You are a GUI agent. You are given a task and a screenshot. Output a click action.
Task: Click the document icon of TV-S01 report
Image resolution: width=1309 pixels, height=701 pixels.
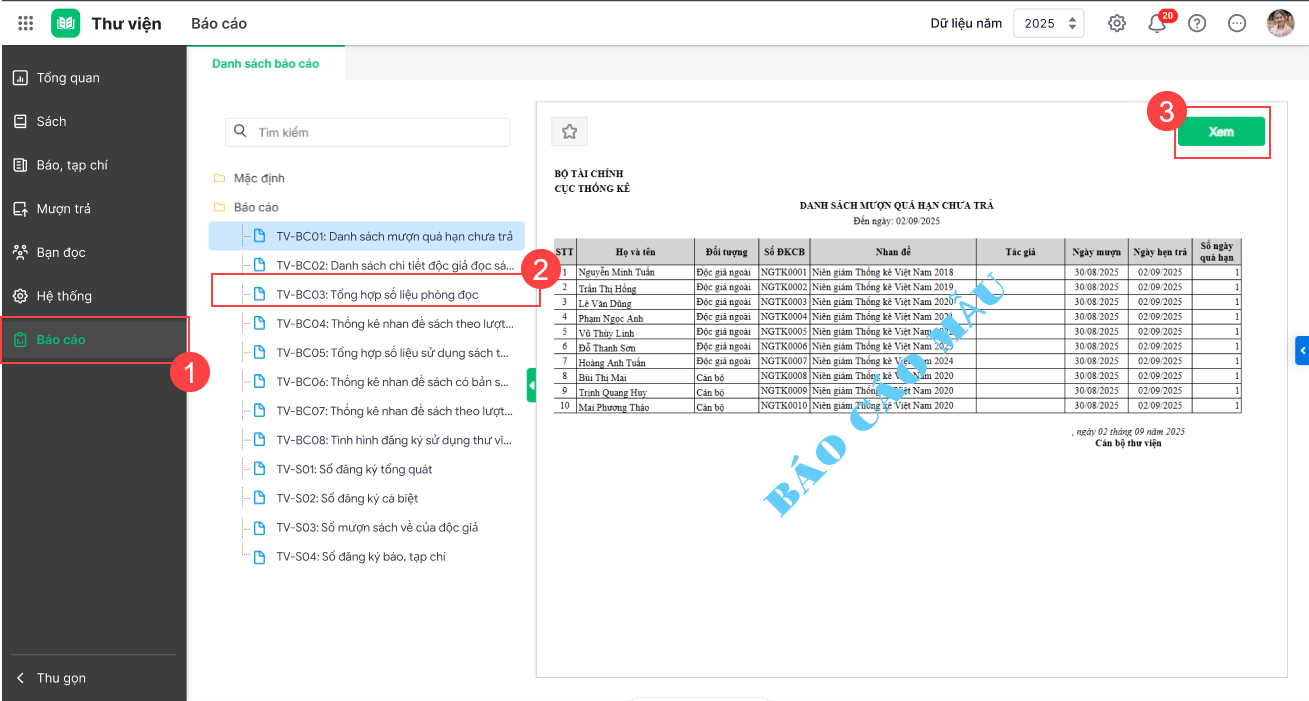[259, 469]
